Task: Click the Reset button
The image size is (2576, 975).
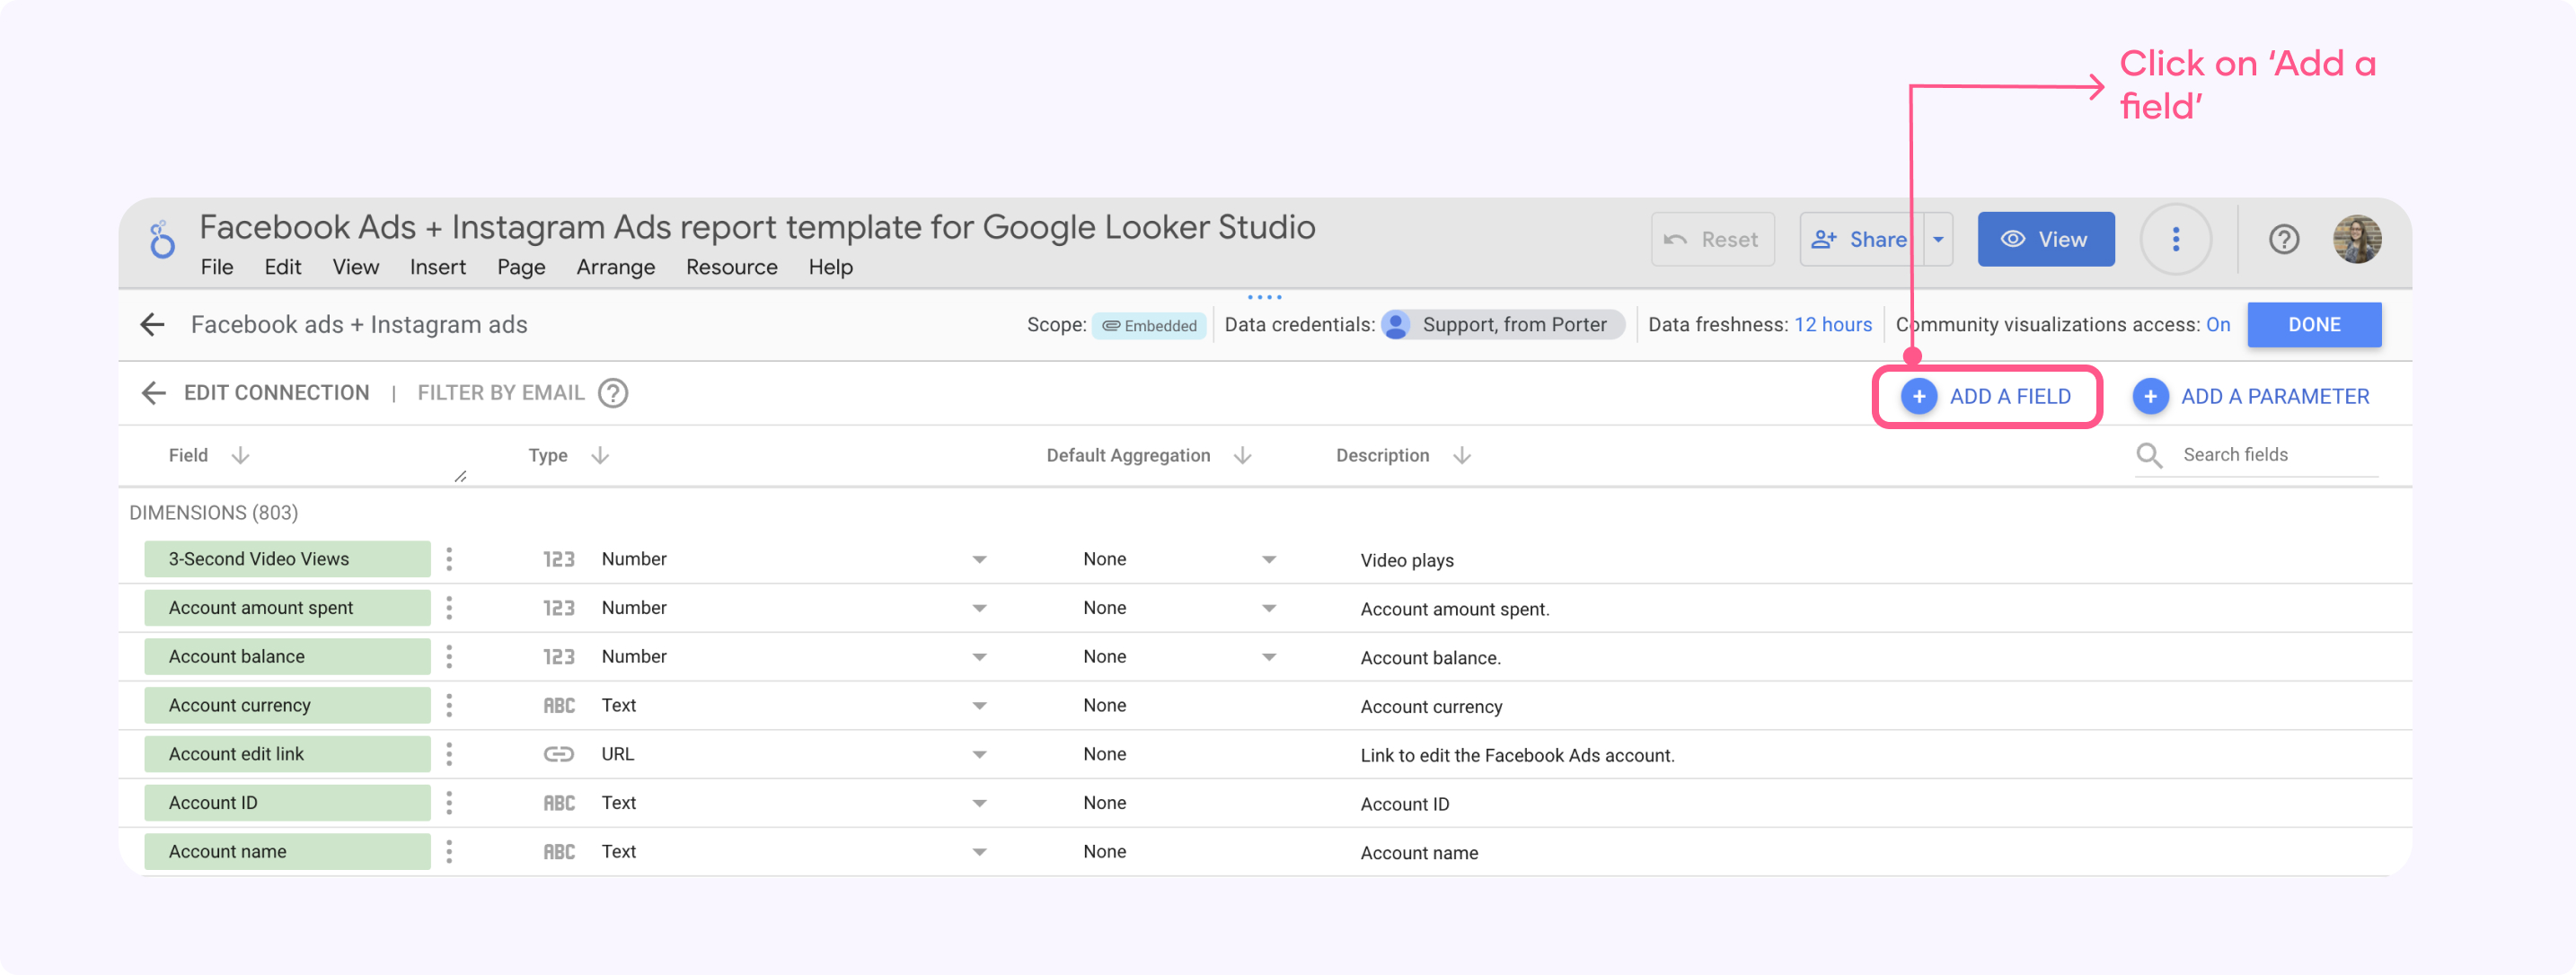Action: click(x=1713, y=240)
